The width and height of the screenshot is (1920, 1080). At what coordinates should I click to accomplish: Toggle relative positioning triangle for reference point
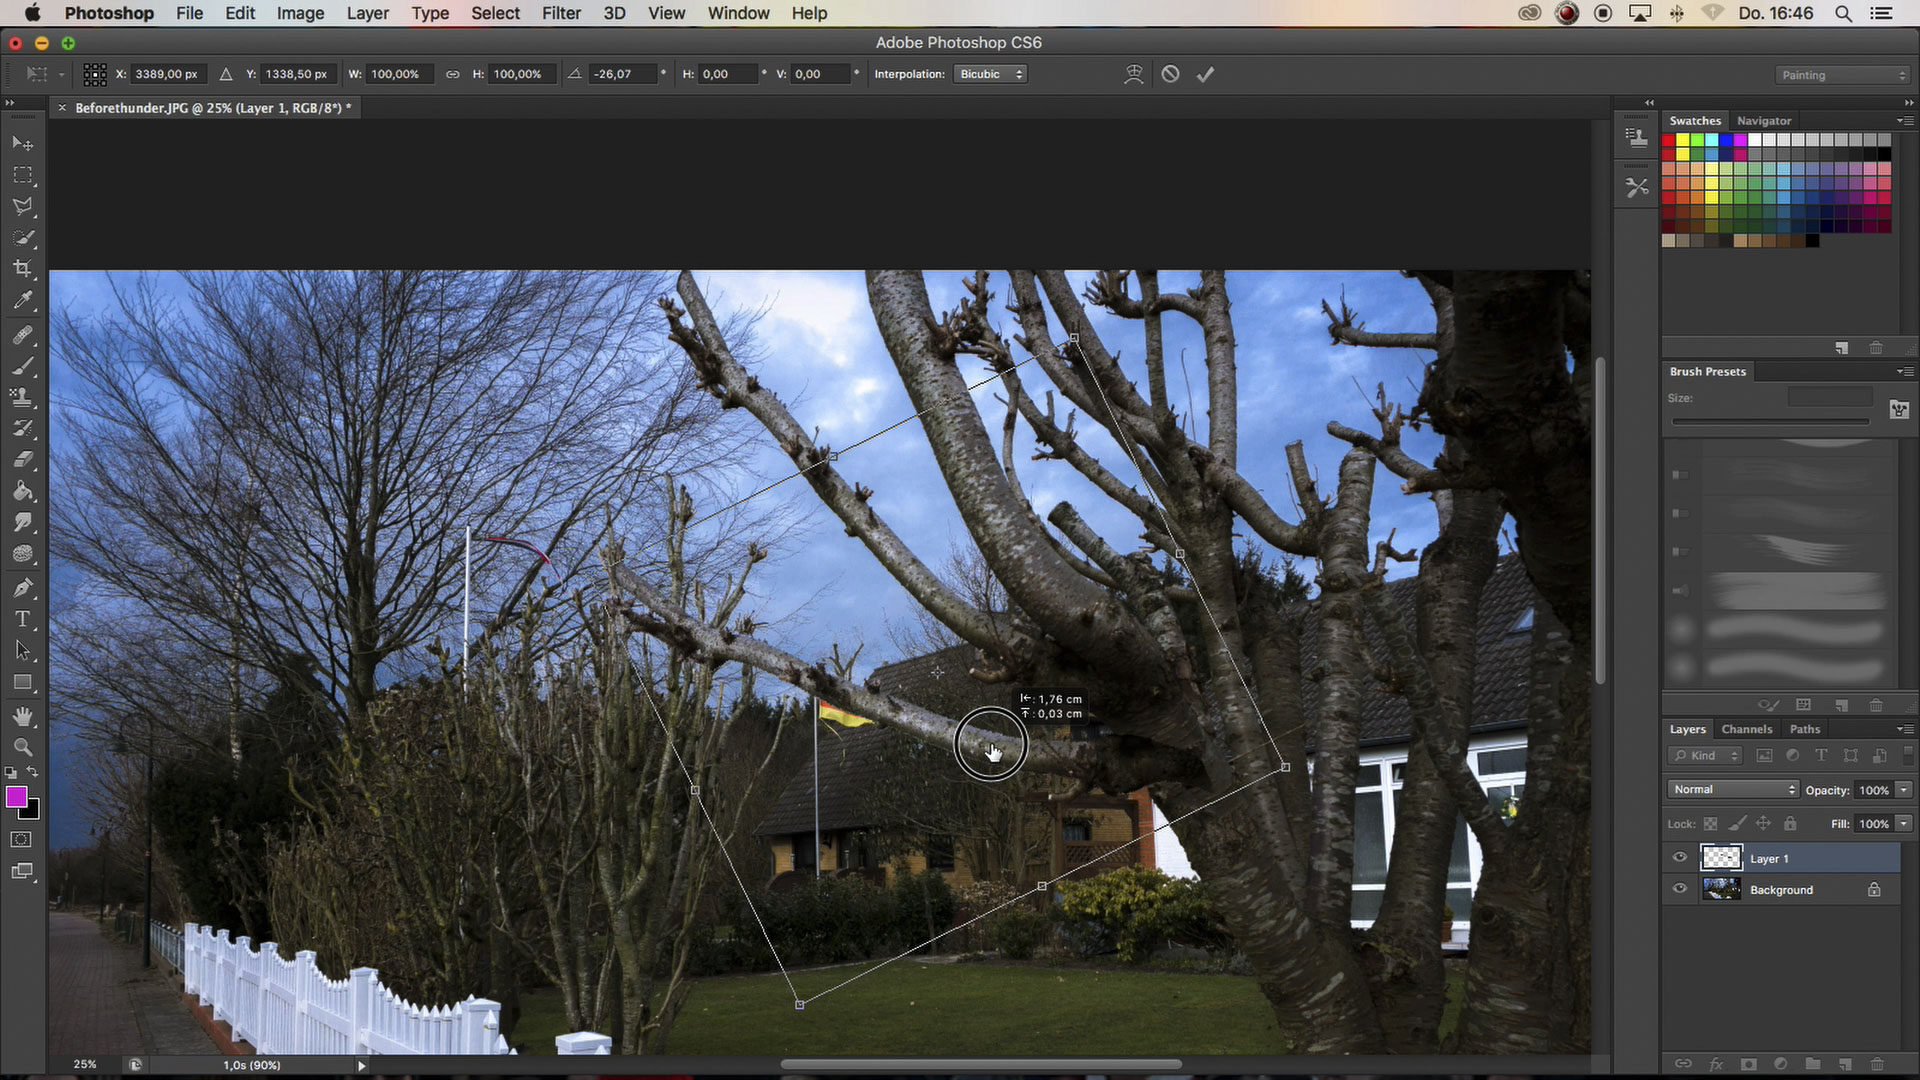coord(226,74)
